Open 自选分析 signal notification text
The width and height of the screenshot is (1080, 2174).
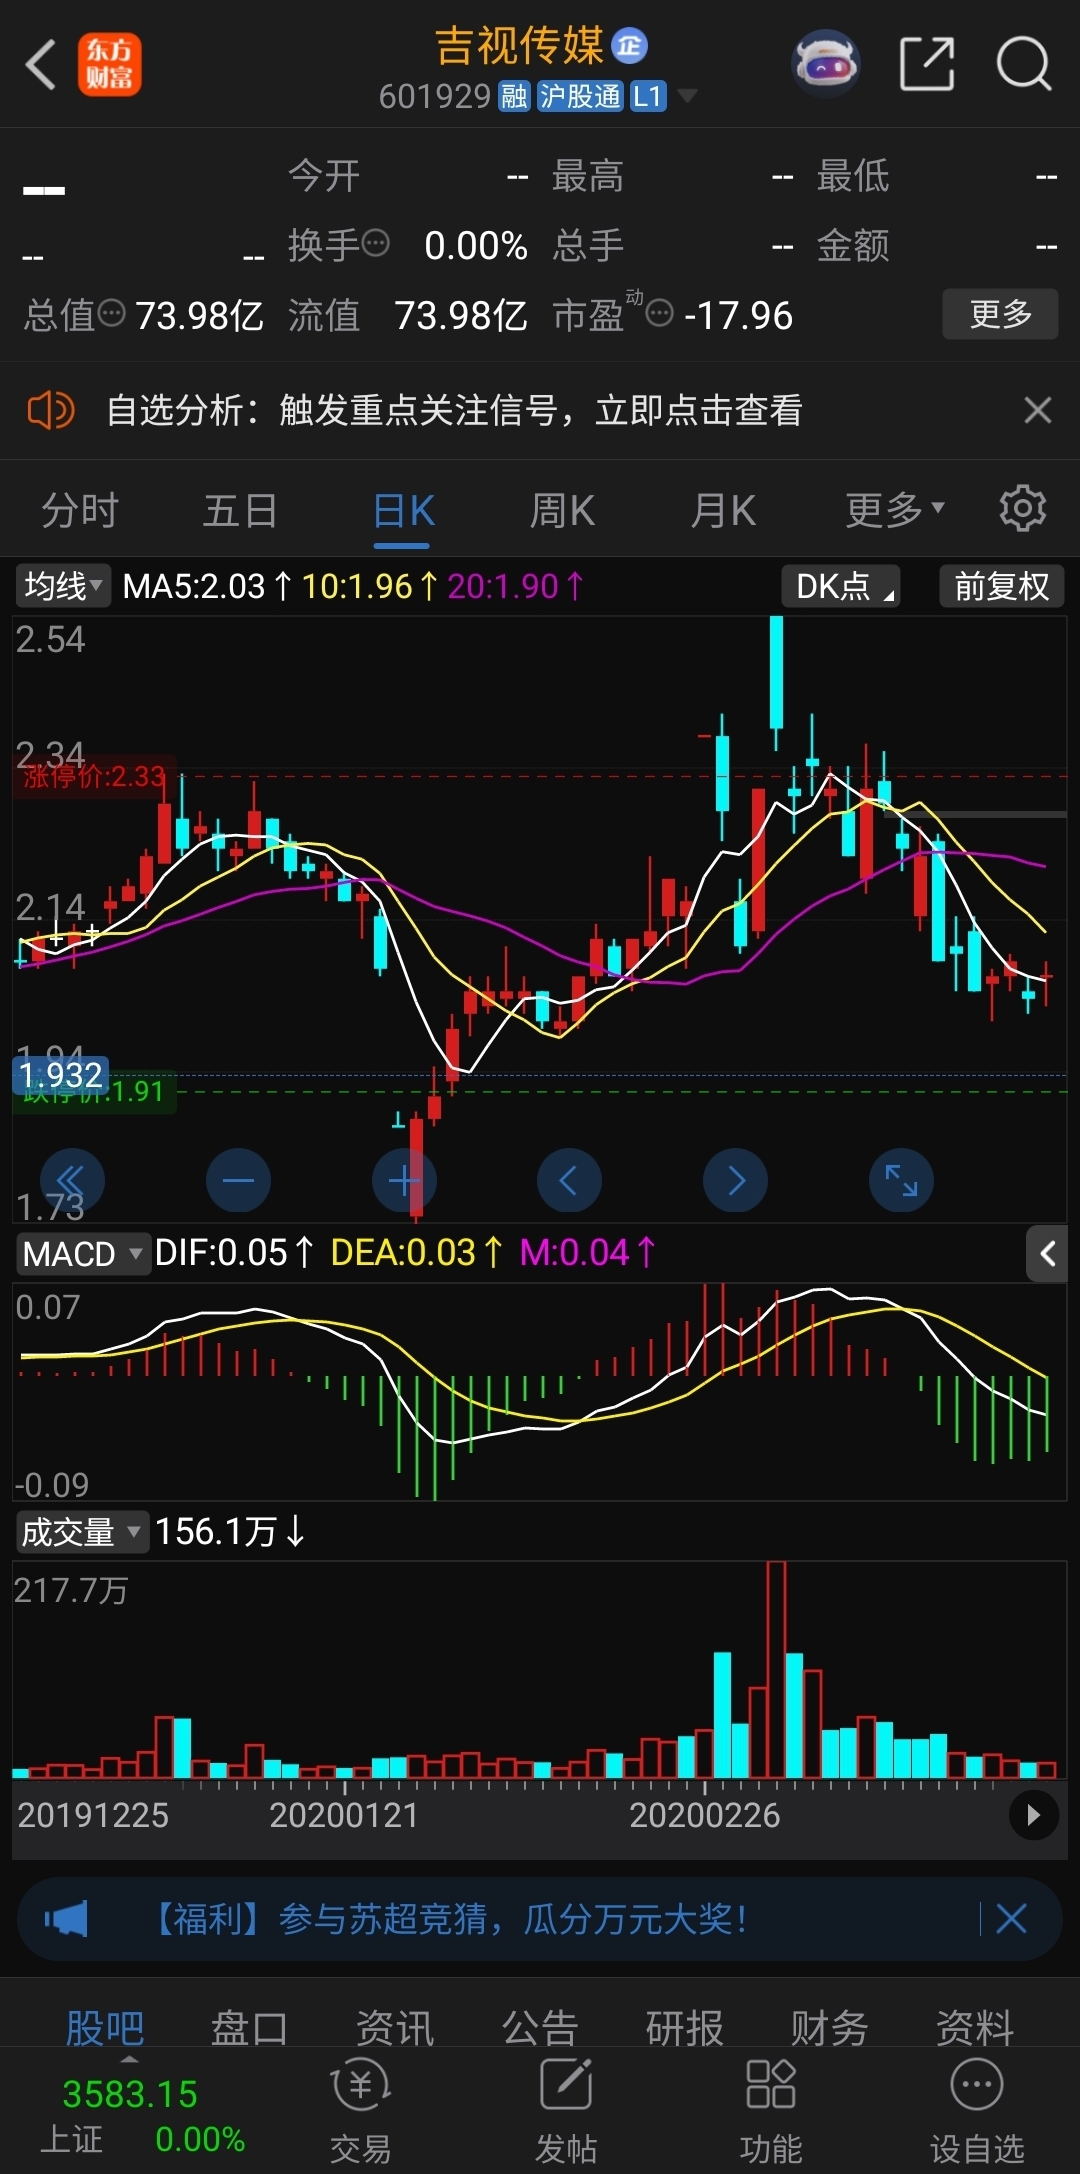[454, 410]
